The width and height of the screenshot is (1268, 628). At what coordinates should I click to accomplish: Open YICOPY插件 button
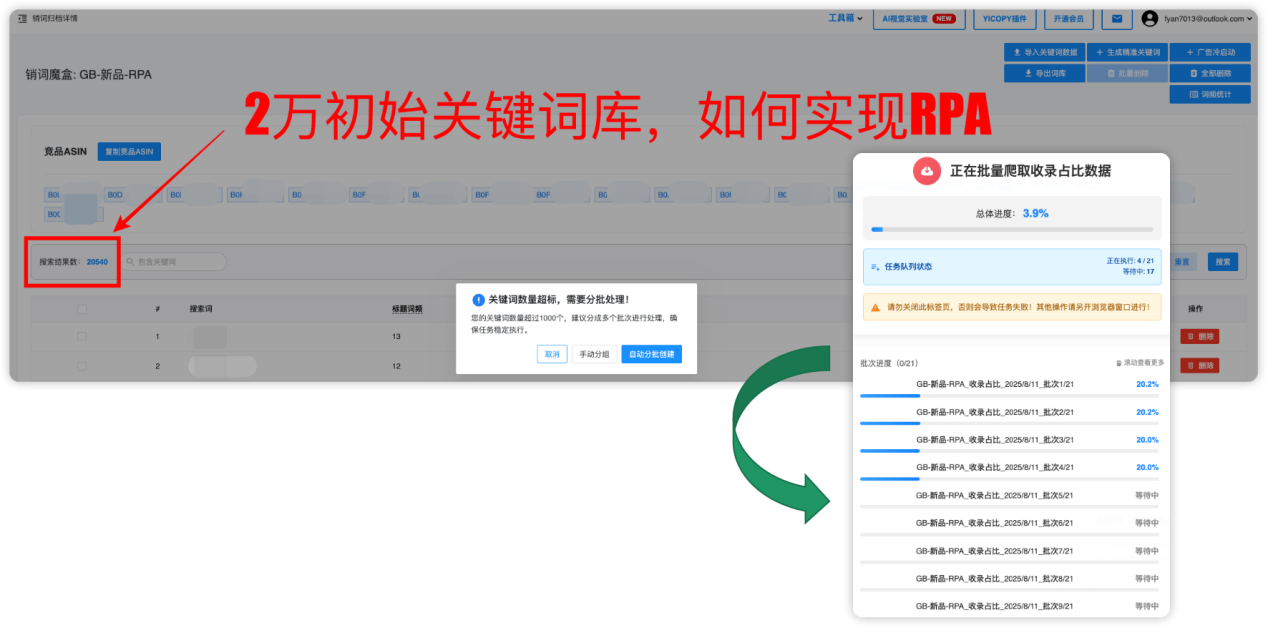(1004, 18)
